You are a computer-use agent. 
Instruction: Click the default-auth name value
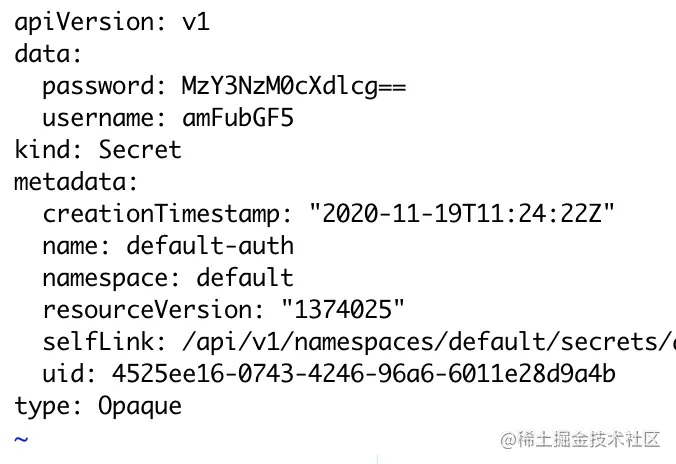point(209,246)
